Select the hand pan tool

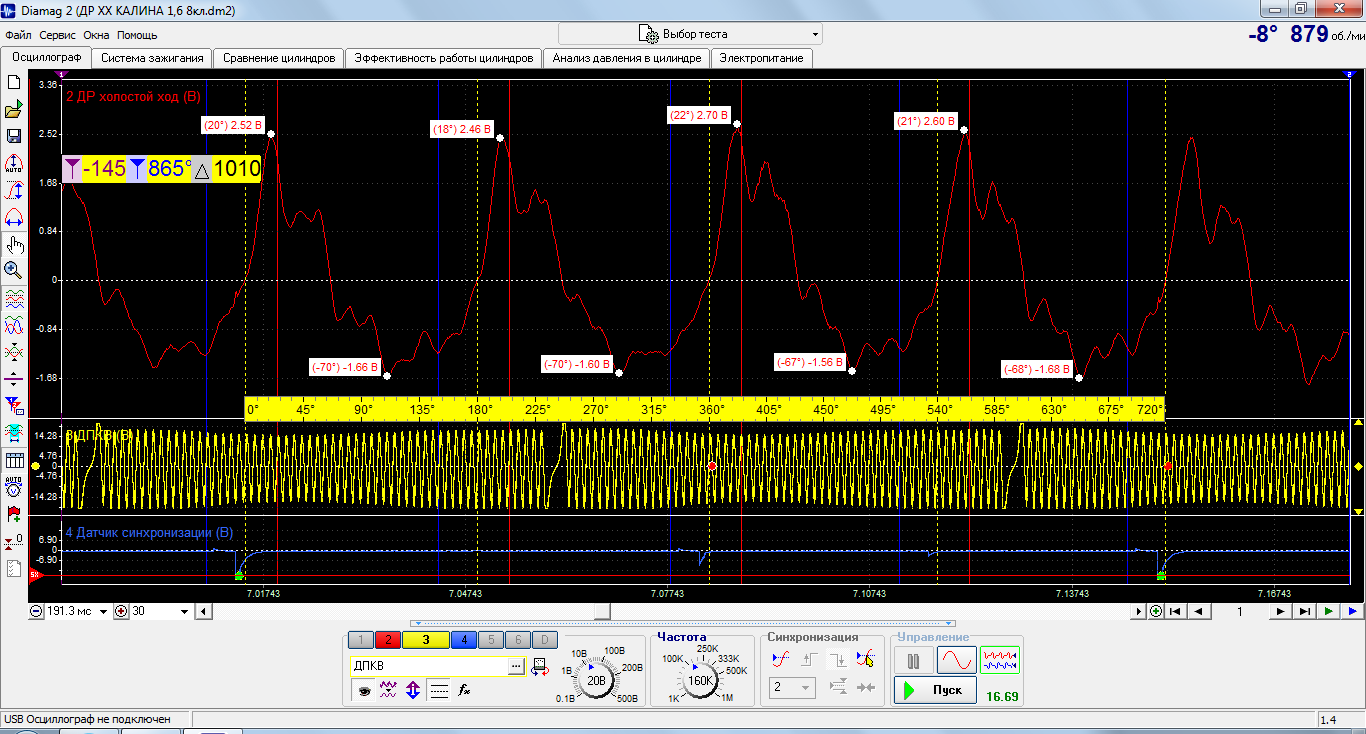coord(14,244)
